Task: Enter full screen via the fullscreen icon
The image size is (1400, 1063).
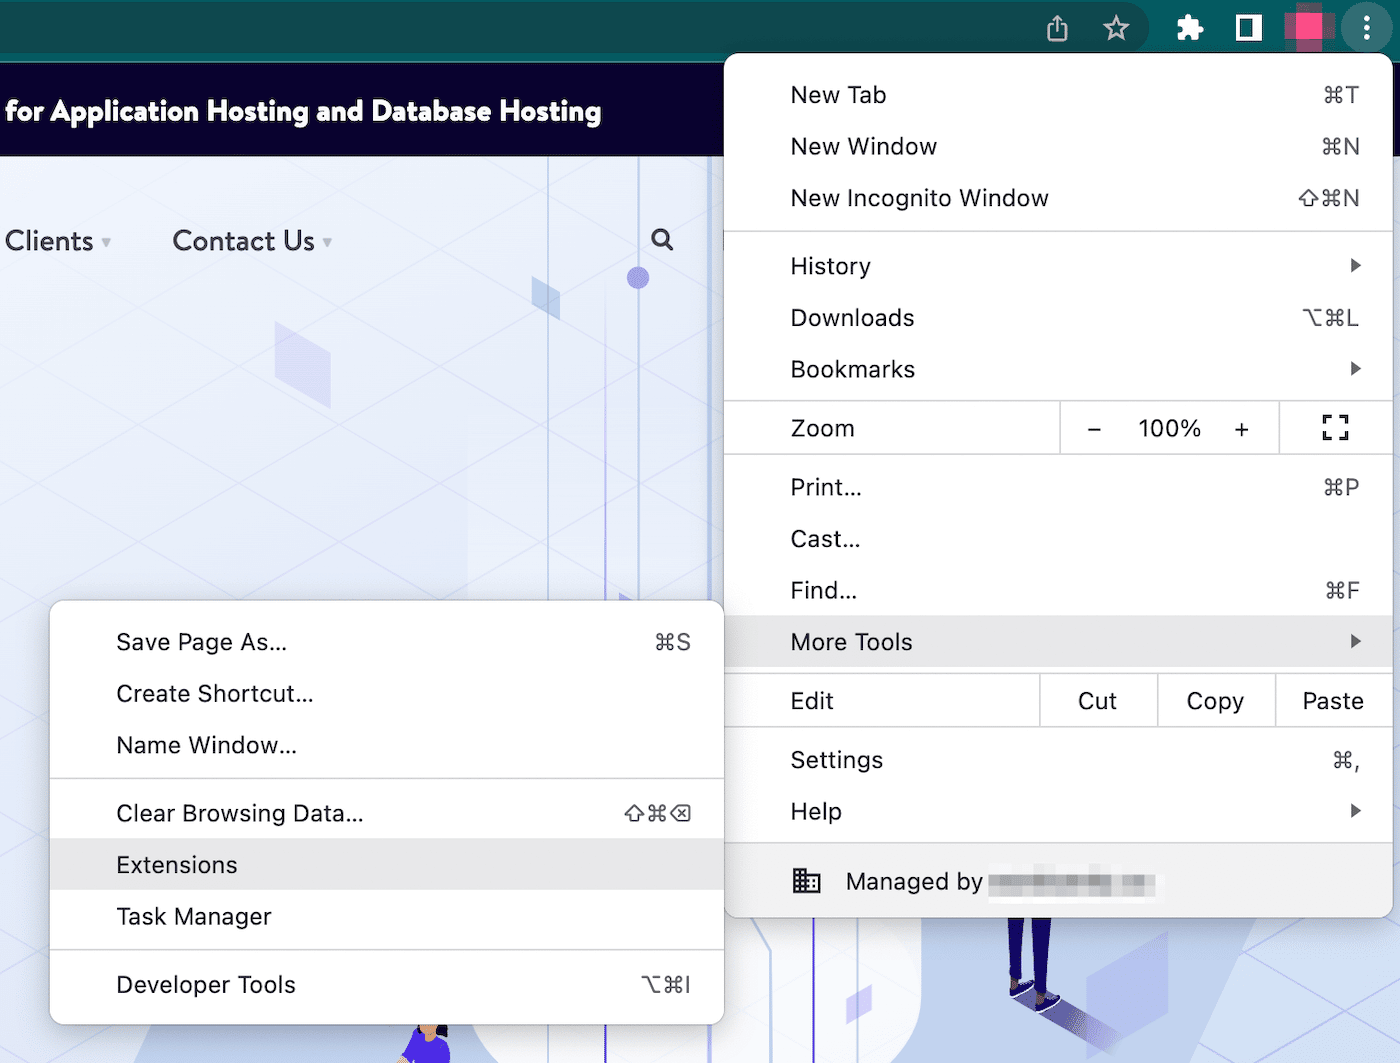Action: [x=1334, y=427]
